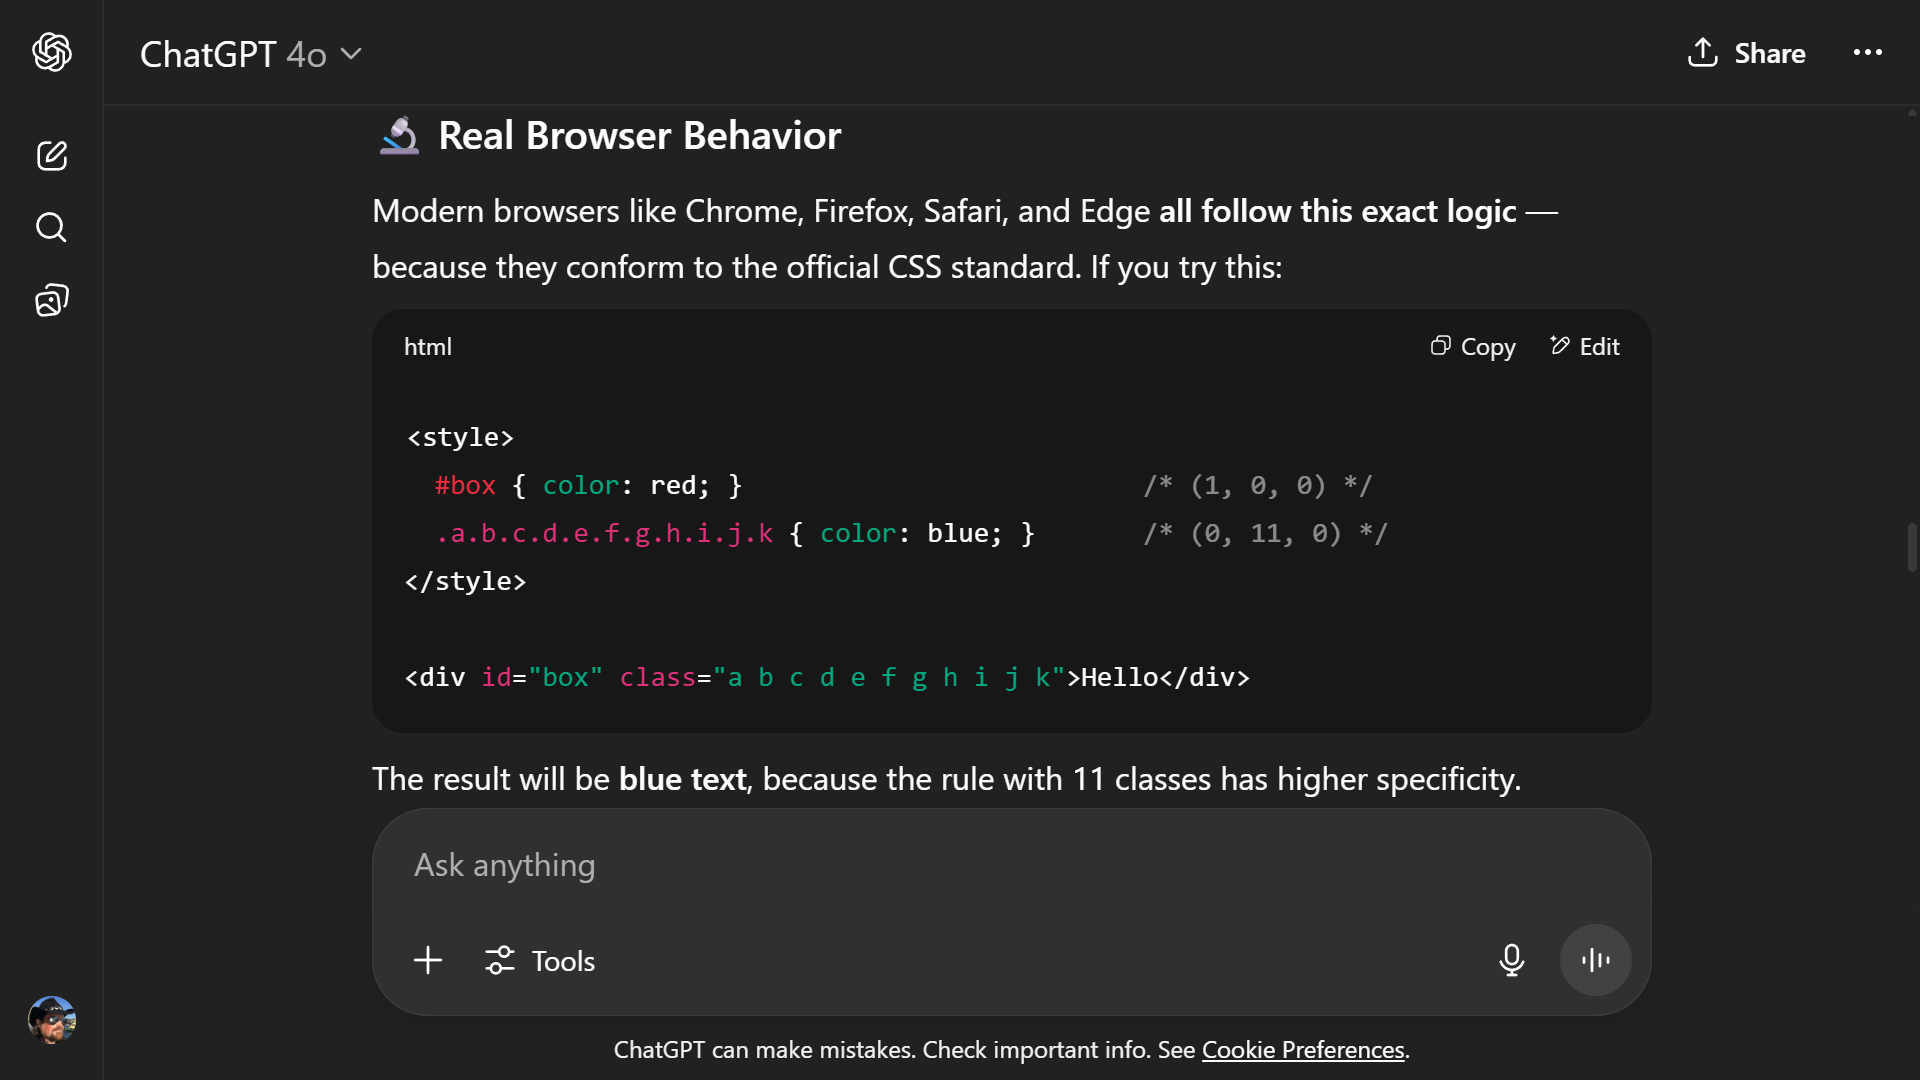Copy the html code block
This screenshot has height=1080, width=1920.
click(x=1473, y=347)
